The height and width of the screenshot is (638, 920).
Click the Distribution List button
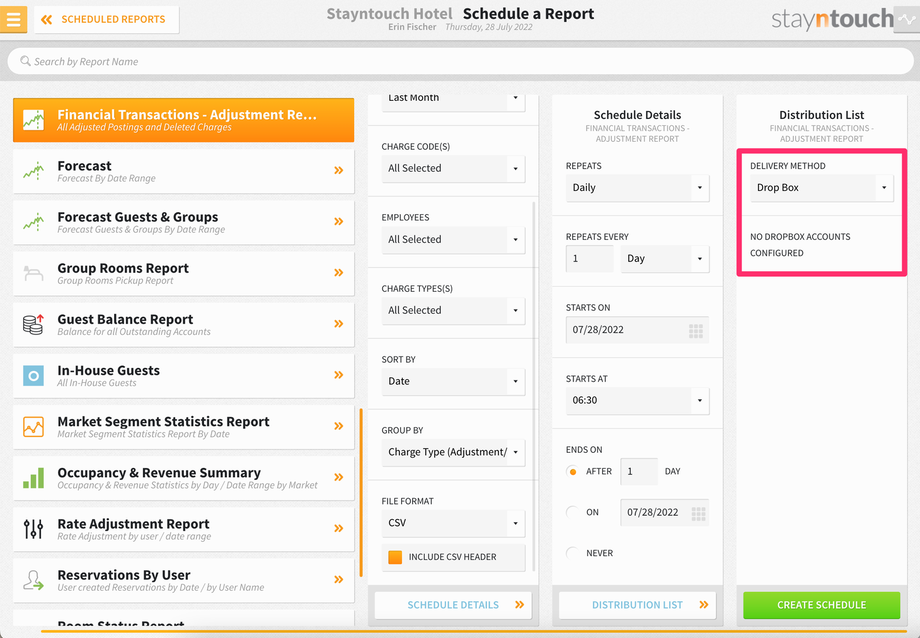click(x=637, y=605)
